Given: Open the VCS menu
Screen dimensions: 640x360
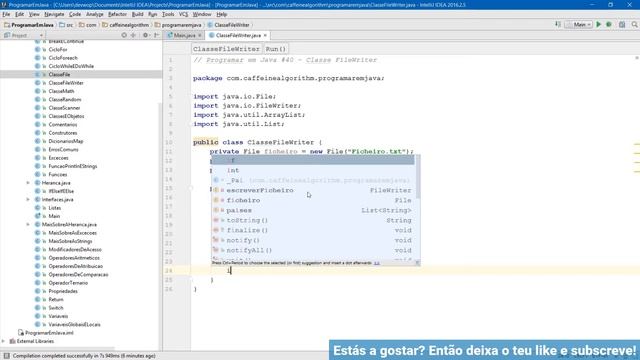Looking at the screenshot, I should coord(183,14).
